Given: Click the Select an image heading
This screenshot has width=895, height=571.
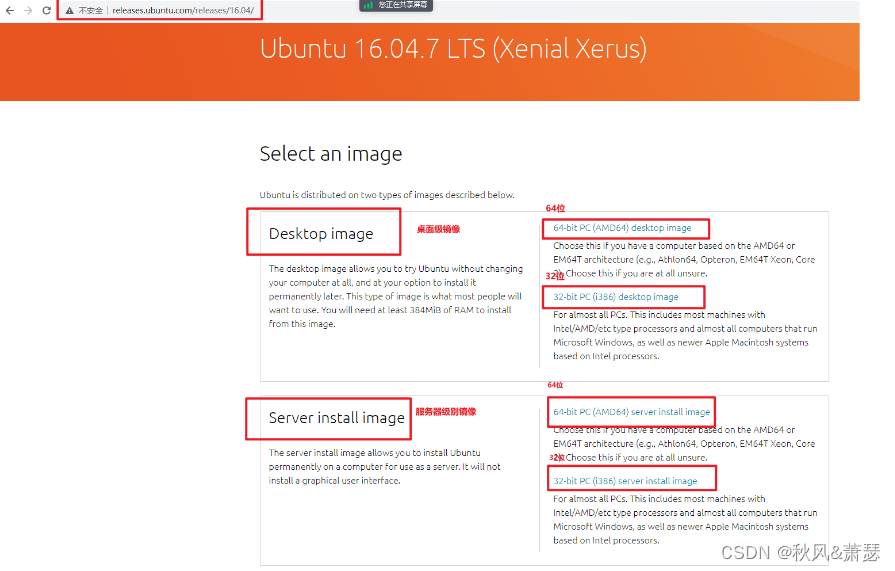Looking at the screenshot, I should pyautogui.click(x=331, y=154).
